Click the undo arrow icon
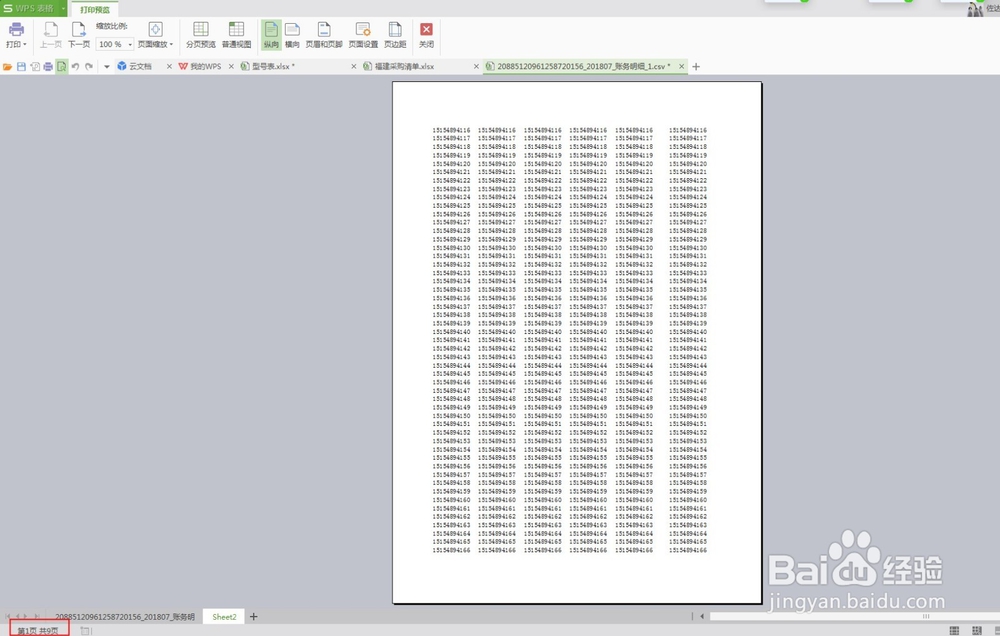This screenshot has height=636, width=1000. 75,66
